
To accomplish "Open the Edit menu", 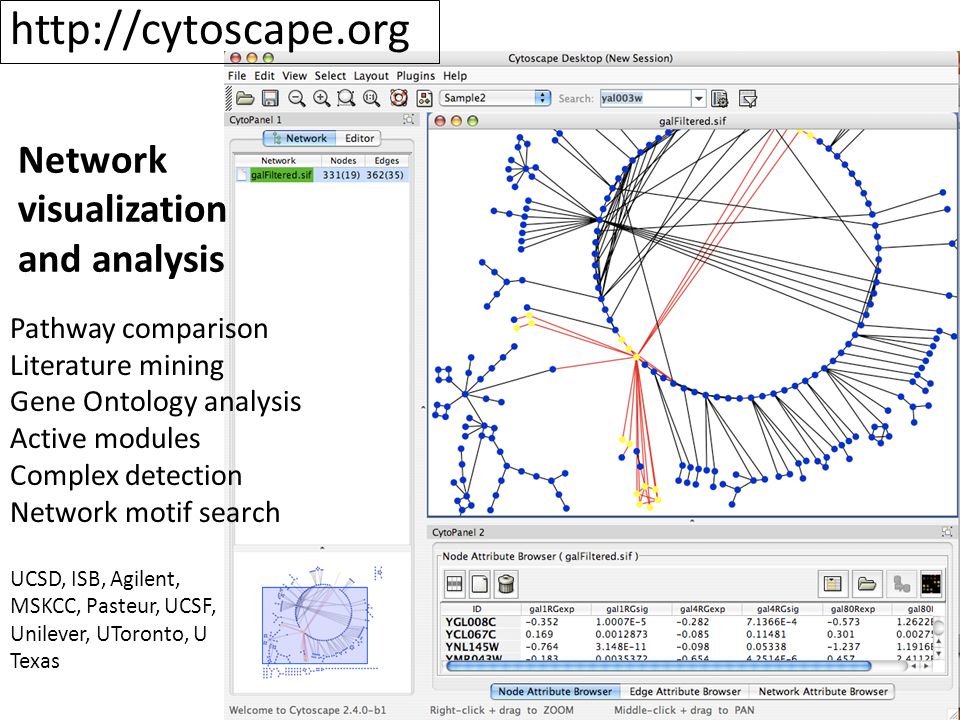I will click(x=264, y=76).
